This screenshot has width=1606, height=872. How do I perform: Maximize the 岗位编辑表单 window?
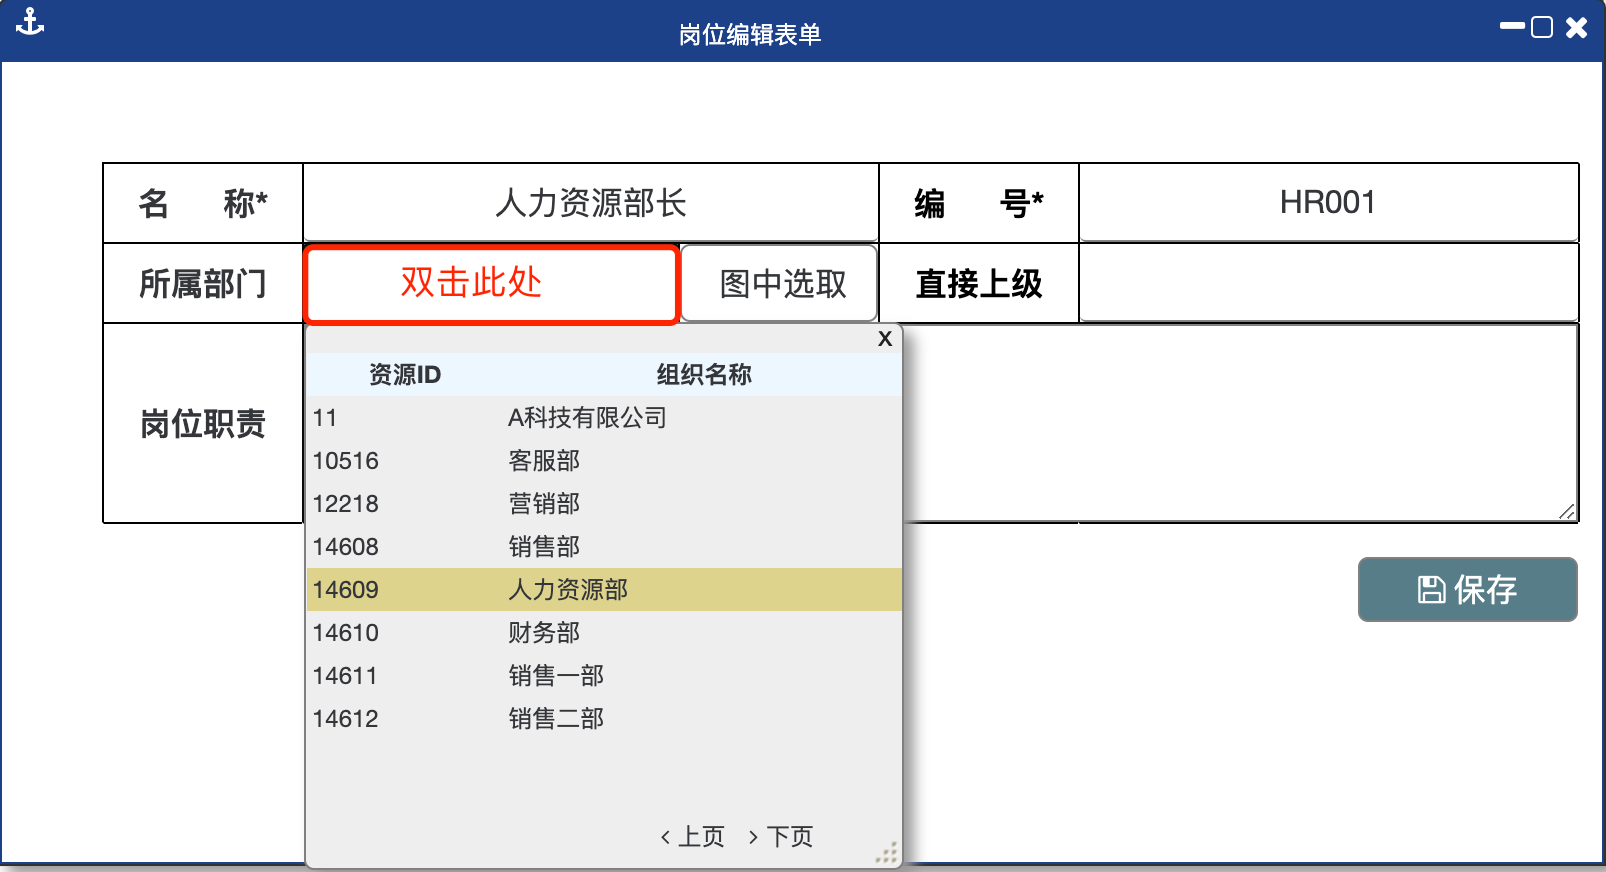tap(1542, 27)
